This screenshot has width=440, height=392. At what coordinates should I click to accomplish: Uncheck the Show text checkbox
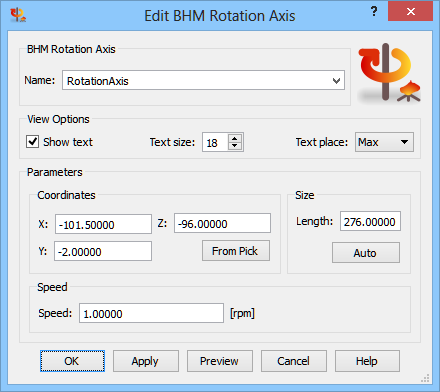(x=33, y=142)
